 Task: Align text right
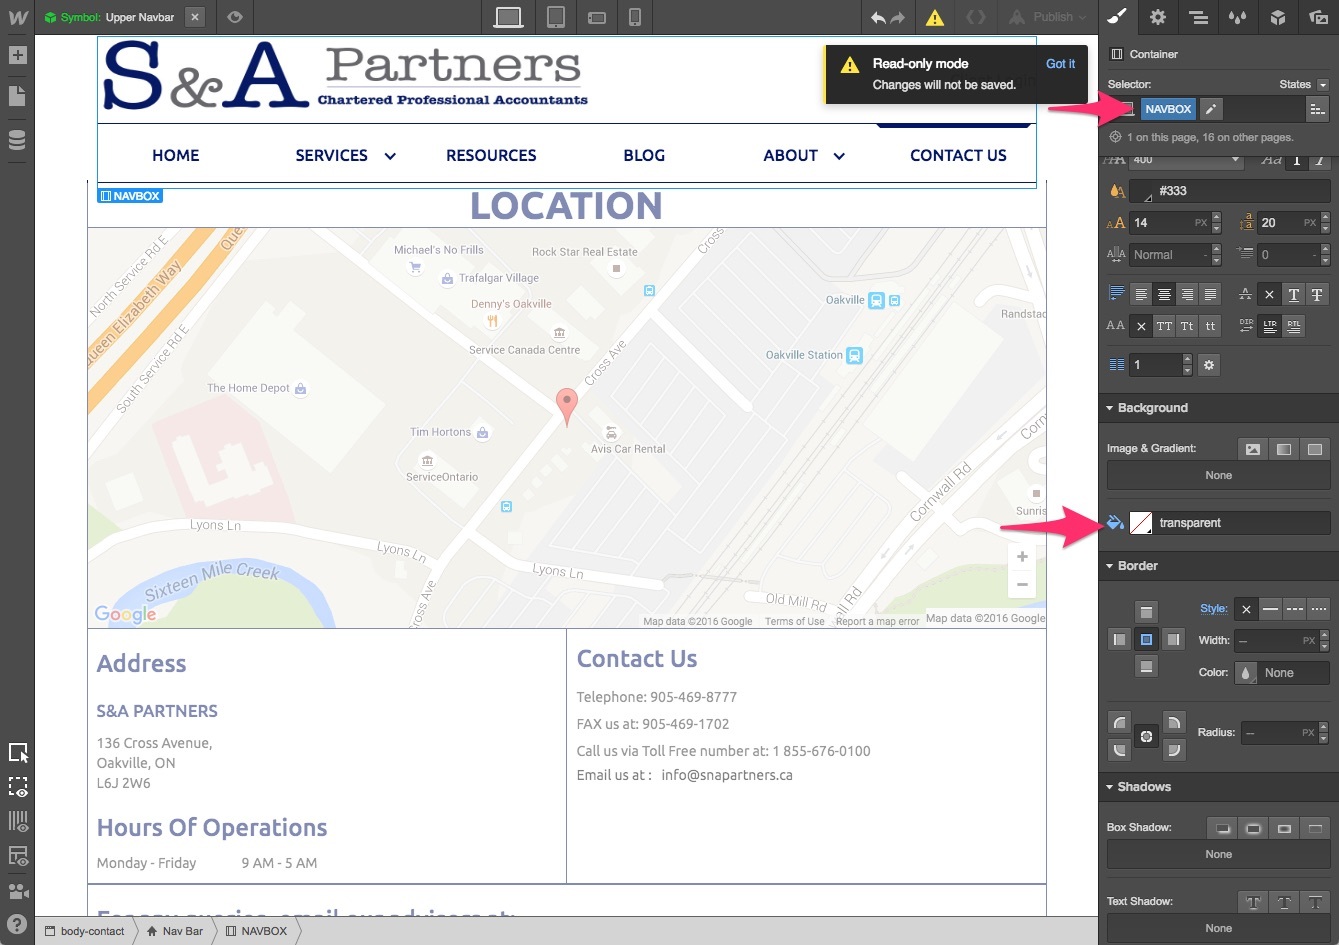click(x=1187, y=295)
